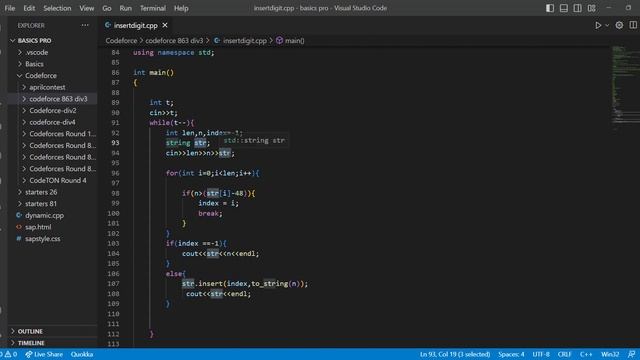Run the C++ file with play button
640x360 pixels.
[598, 25]
